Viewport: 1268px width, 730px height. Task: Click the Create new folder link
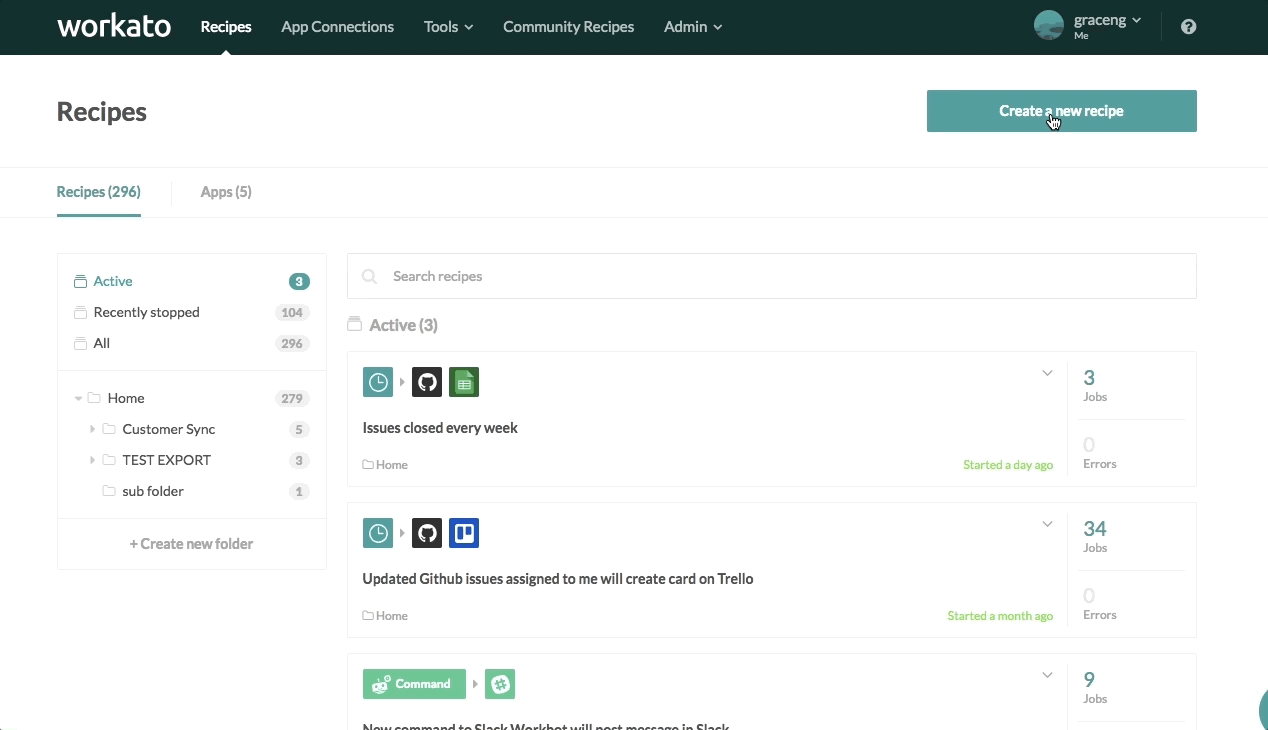click(x=191, y=544)
